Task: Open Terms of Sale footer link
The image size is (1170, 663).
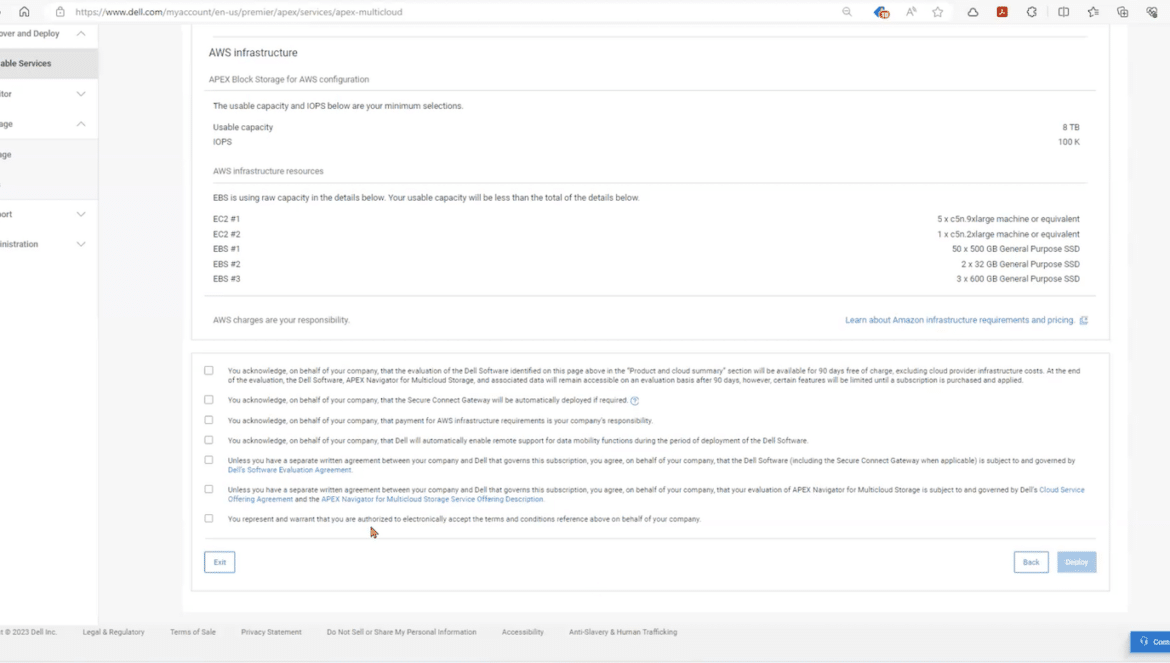Action: [x=193, y=632]
